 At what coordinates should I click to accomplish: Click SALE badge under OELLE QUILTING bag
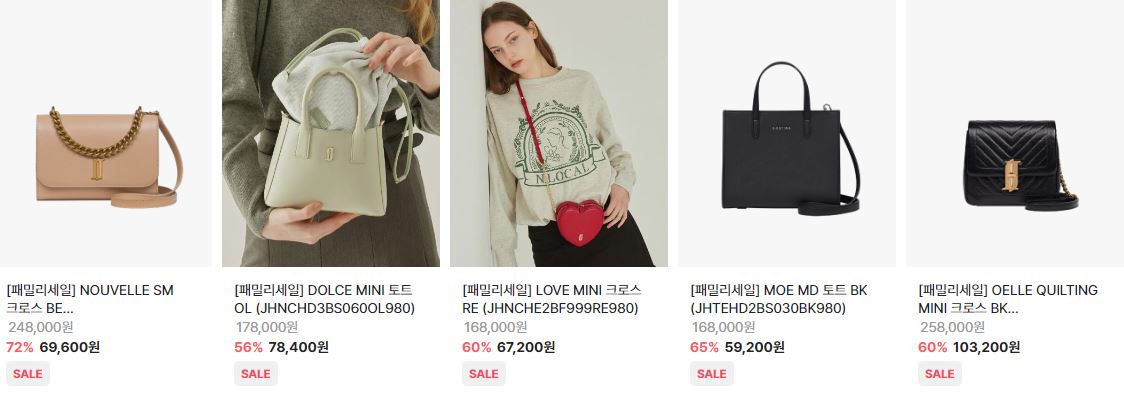click(940, 373)
